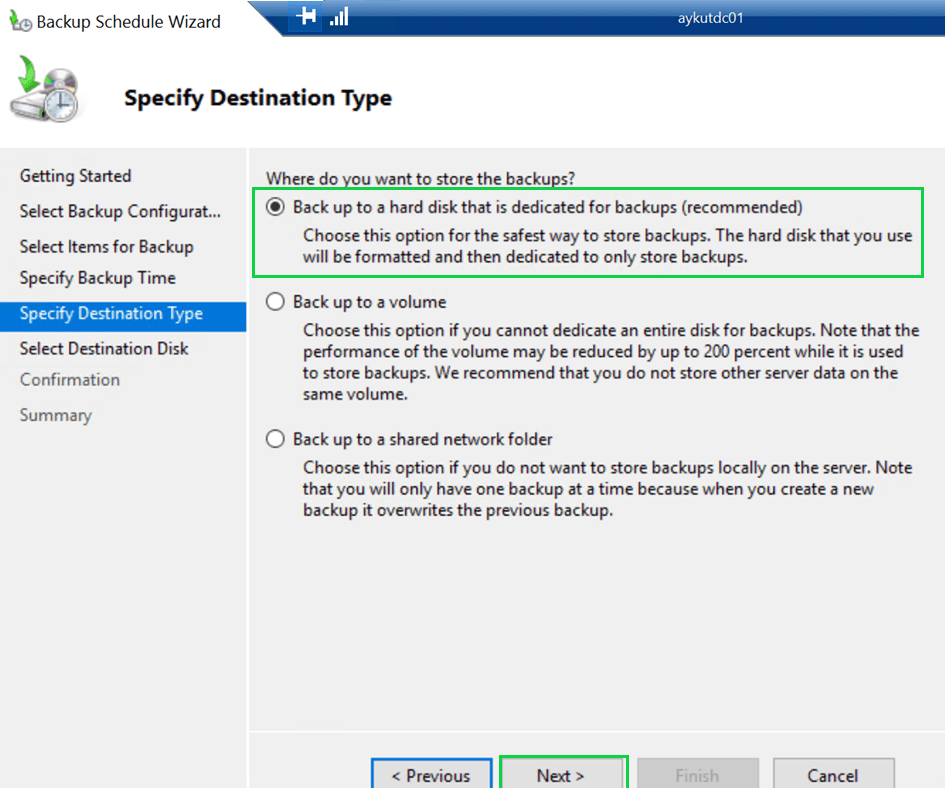Click the Confirmation step in the sidebar
Image resolution: width=945 pixels, height=788 pixels.
[70, 380]
